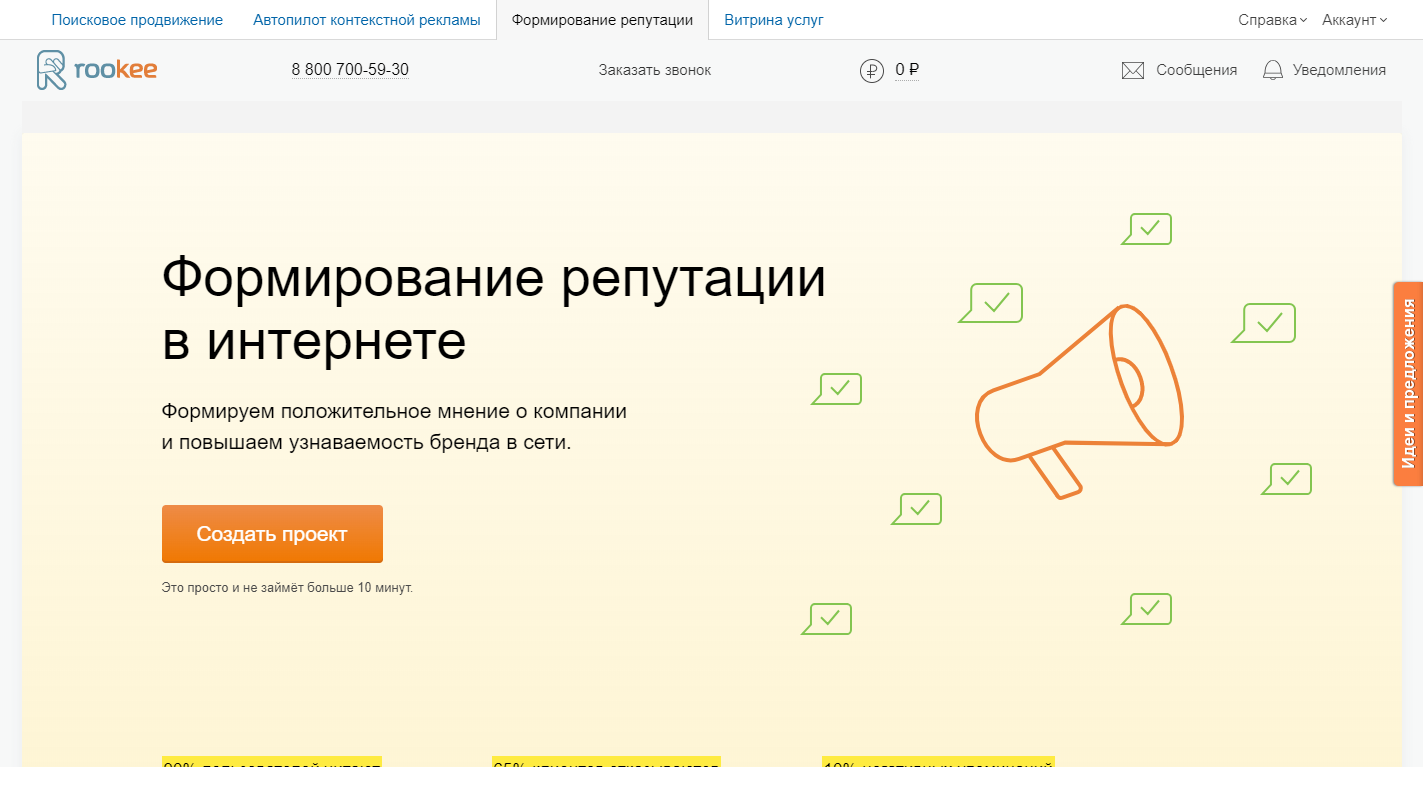Expand the Аккаунт dropdown
The height and width of the screenshot is (806, 1423).
pos(1349,18)
